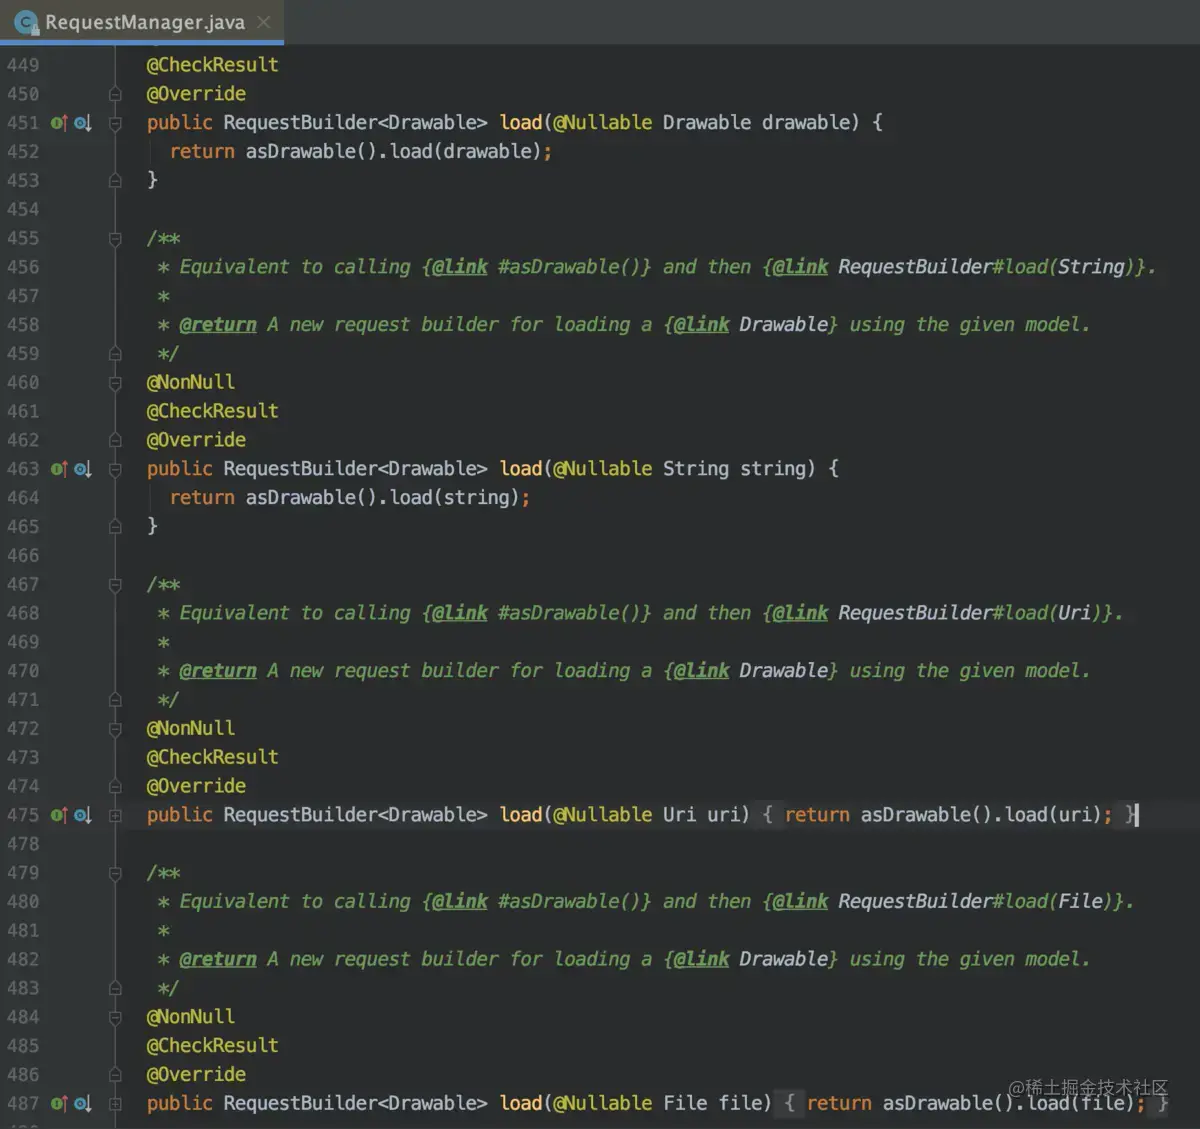Click 'return asDrawable().load(drawable);' on line 452
This screenshot has width=1200, height=1129.
pos(361,152)
